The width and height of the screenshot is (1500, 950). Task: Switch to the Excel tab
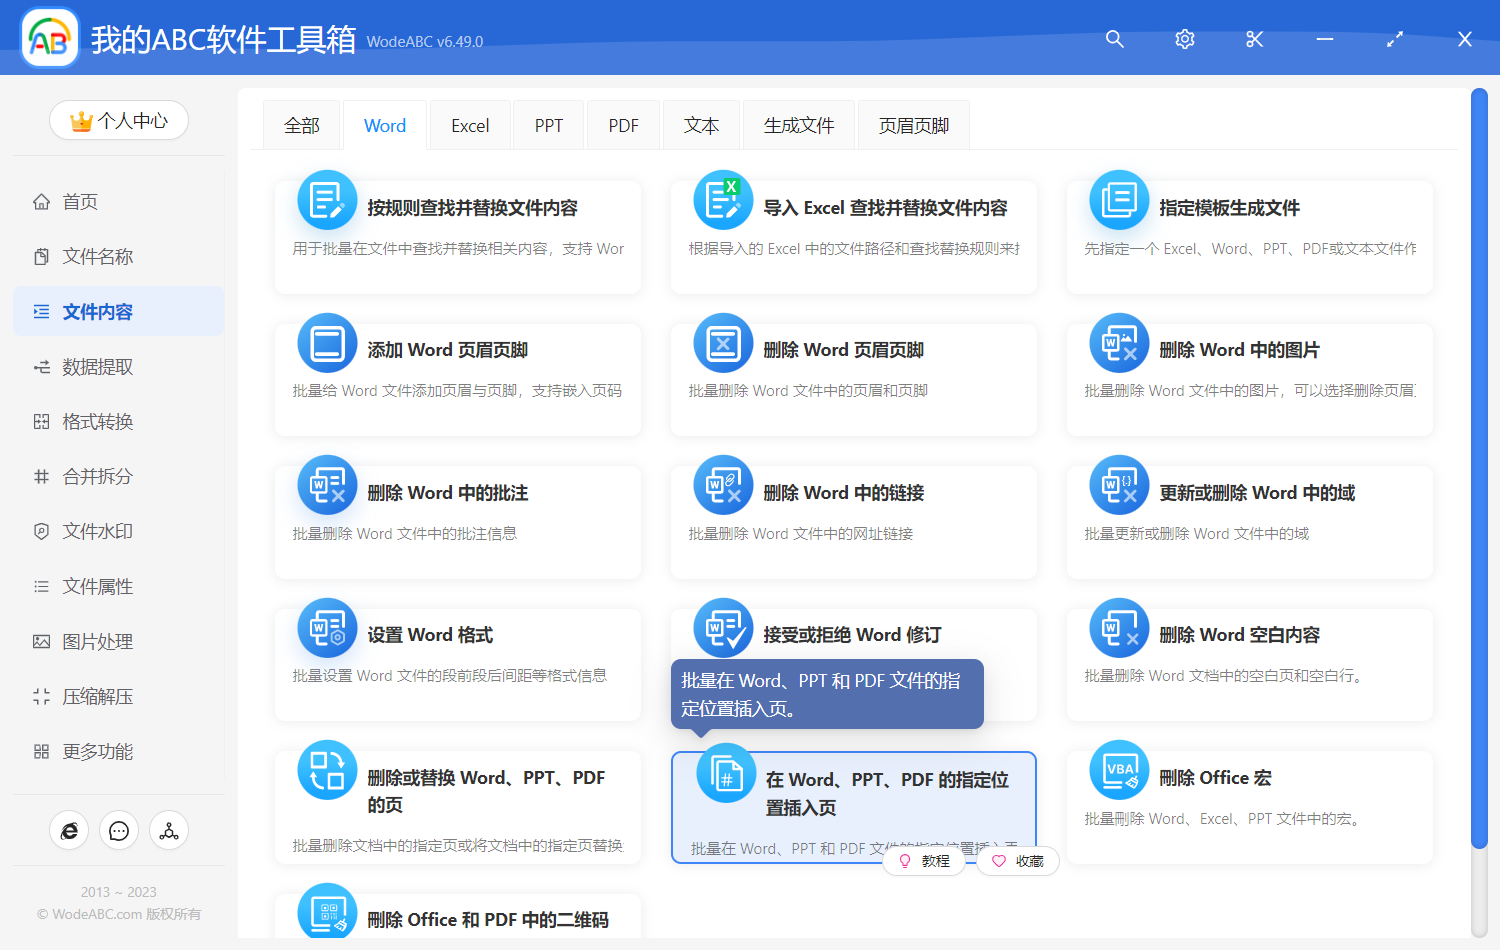(470, 126)
